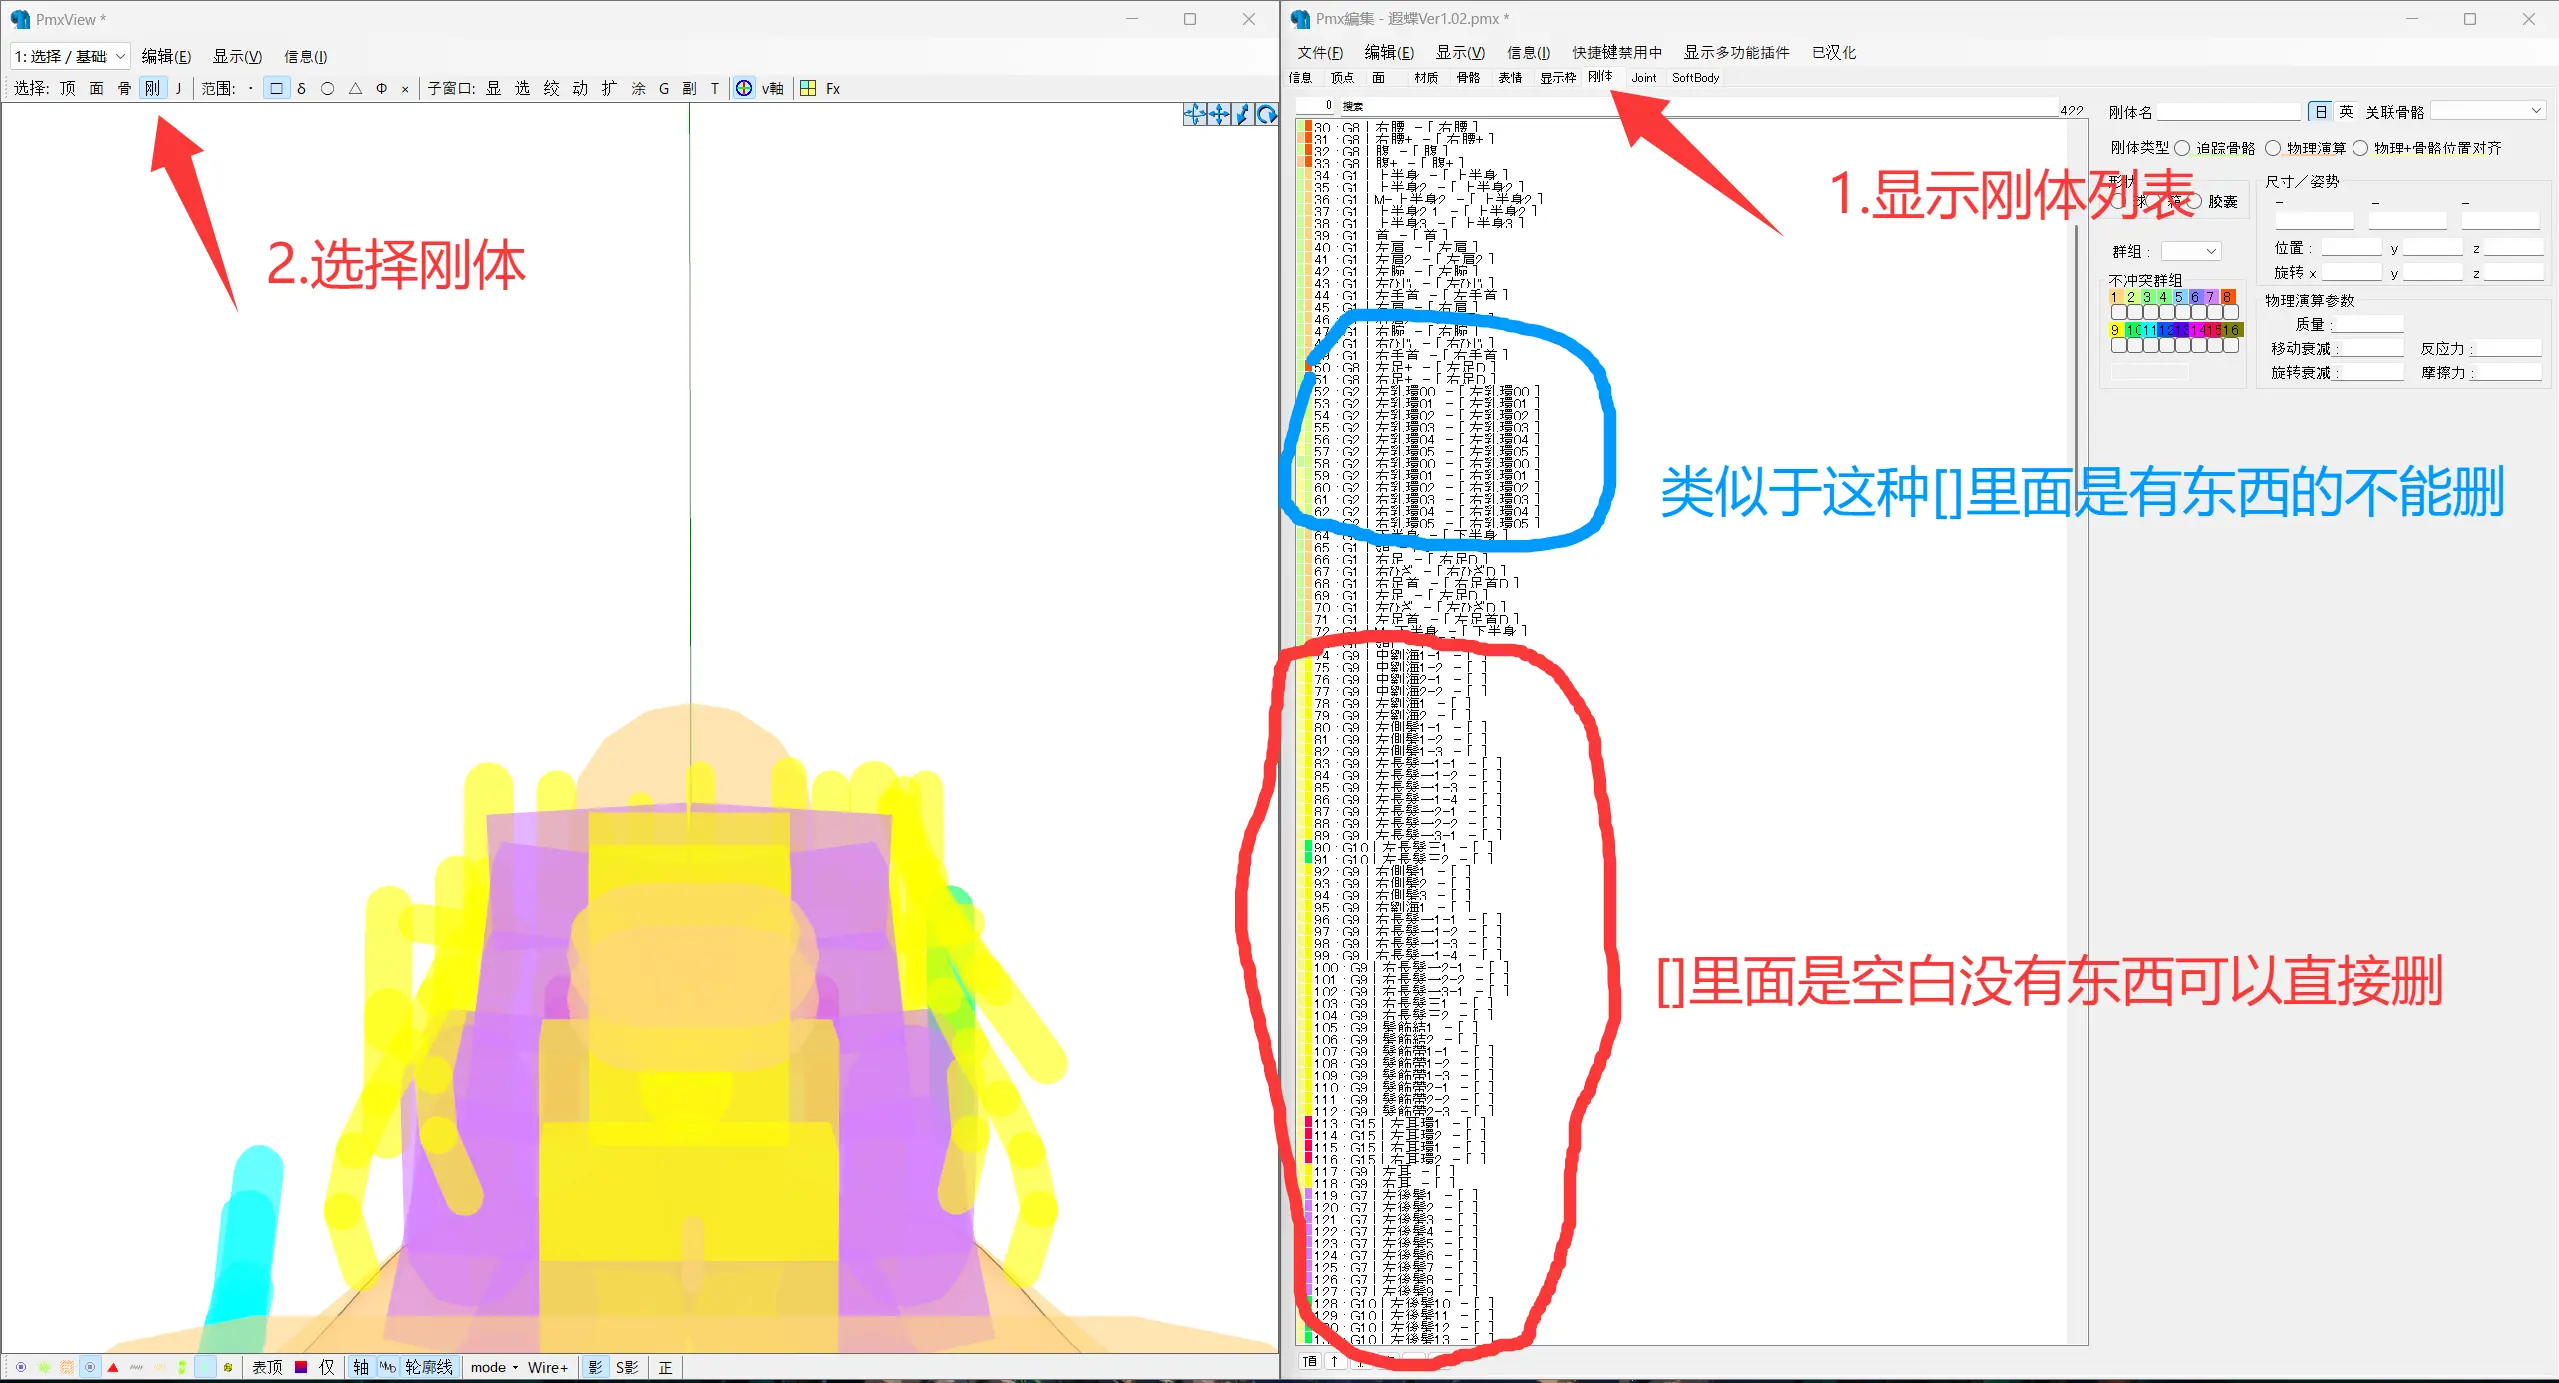
Task: Click the four-color grid icon beside Fx
Action: (x=808, y=88)
